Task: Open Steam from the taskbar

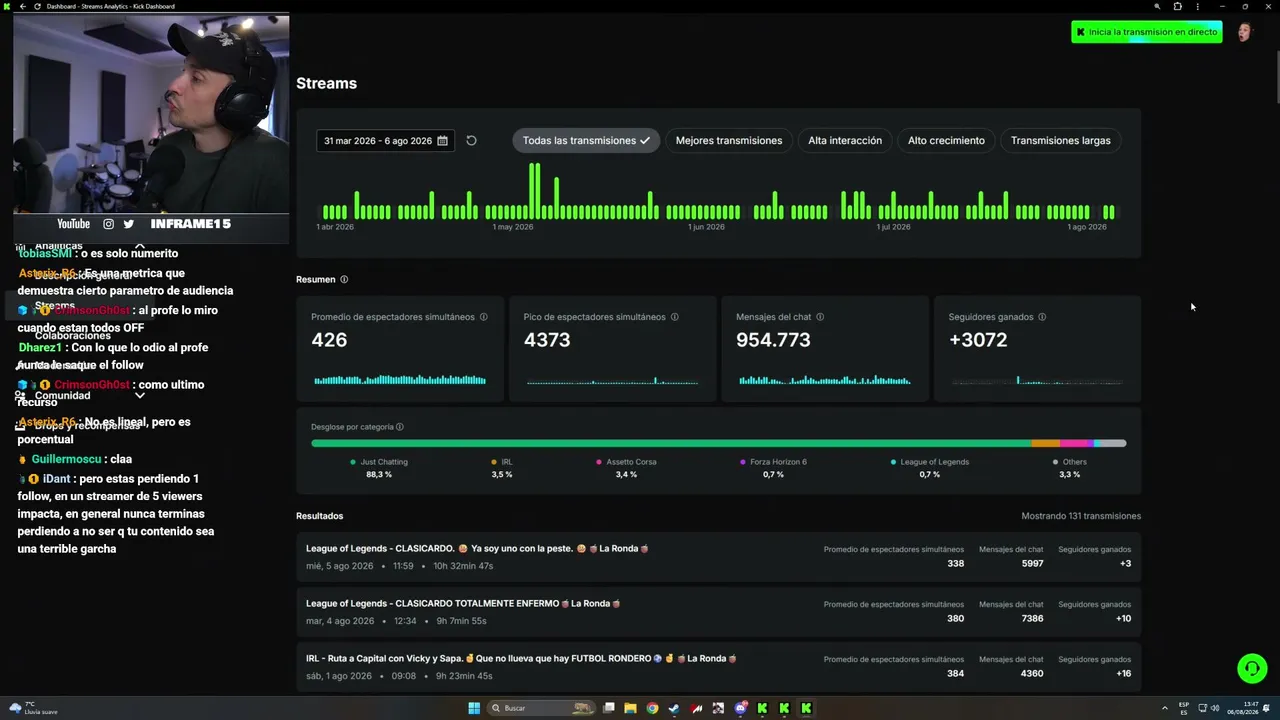Action: point(674,708)
